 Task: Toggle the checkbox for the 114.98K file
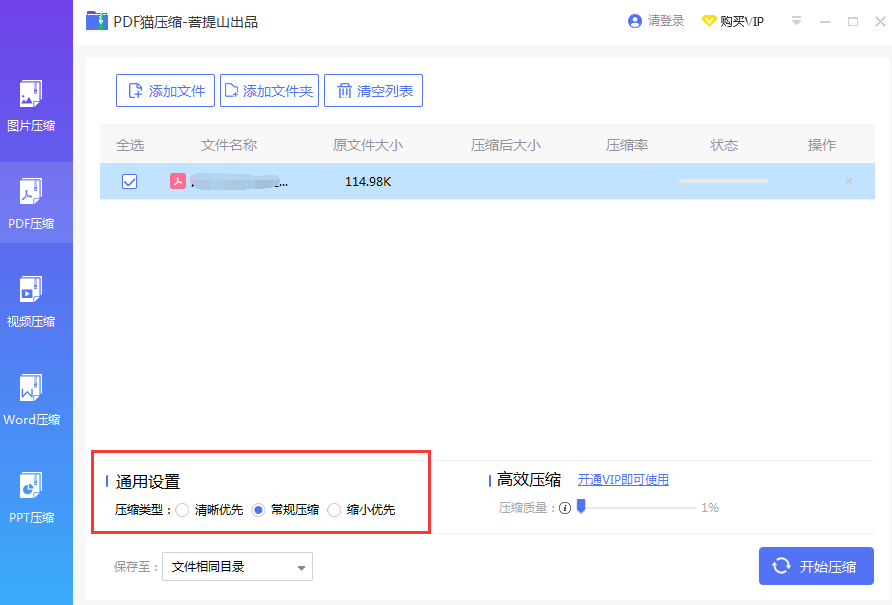[130, 182]
